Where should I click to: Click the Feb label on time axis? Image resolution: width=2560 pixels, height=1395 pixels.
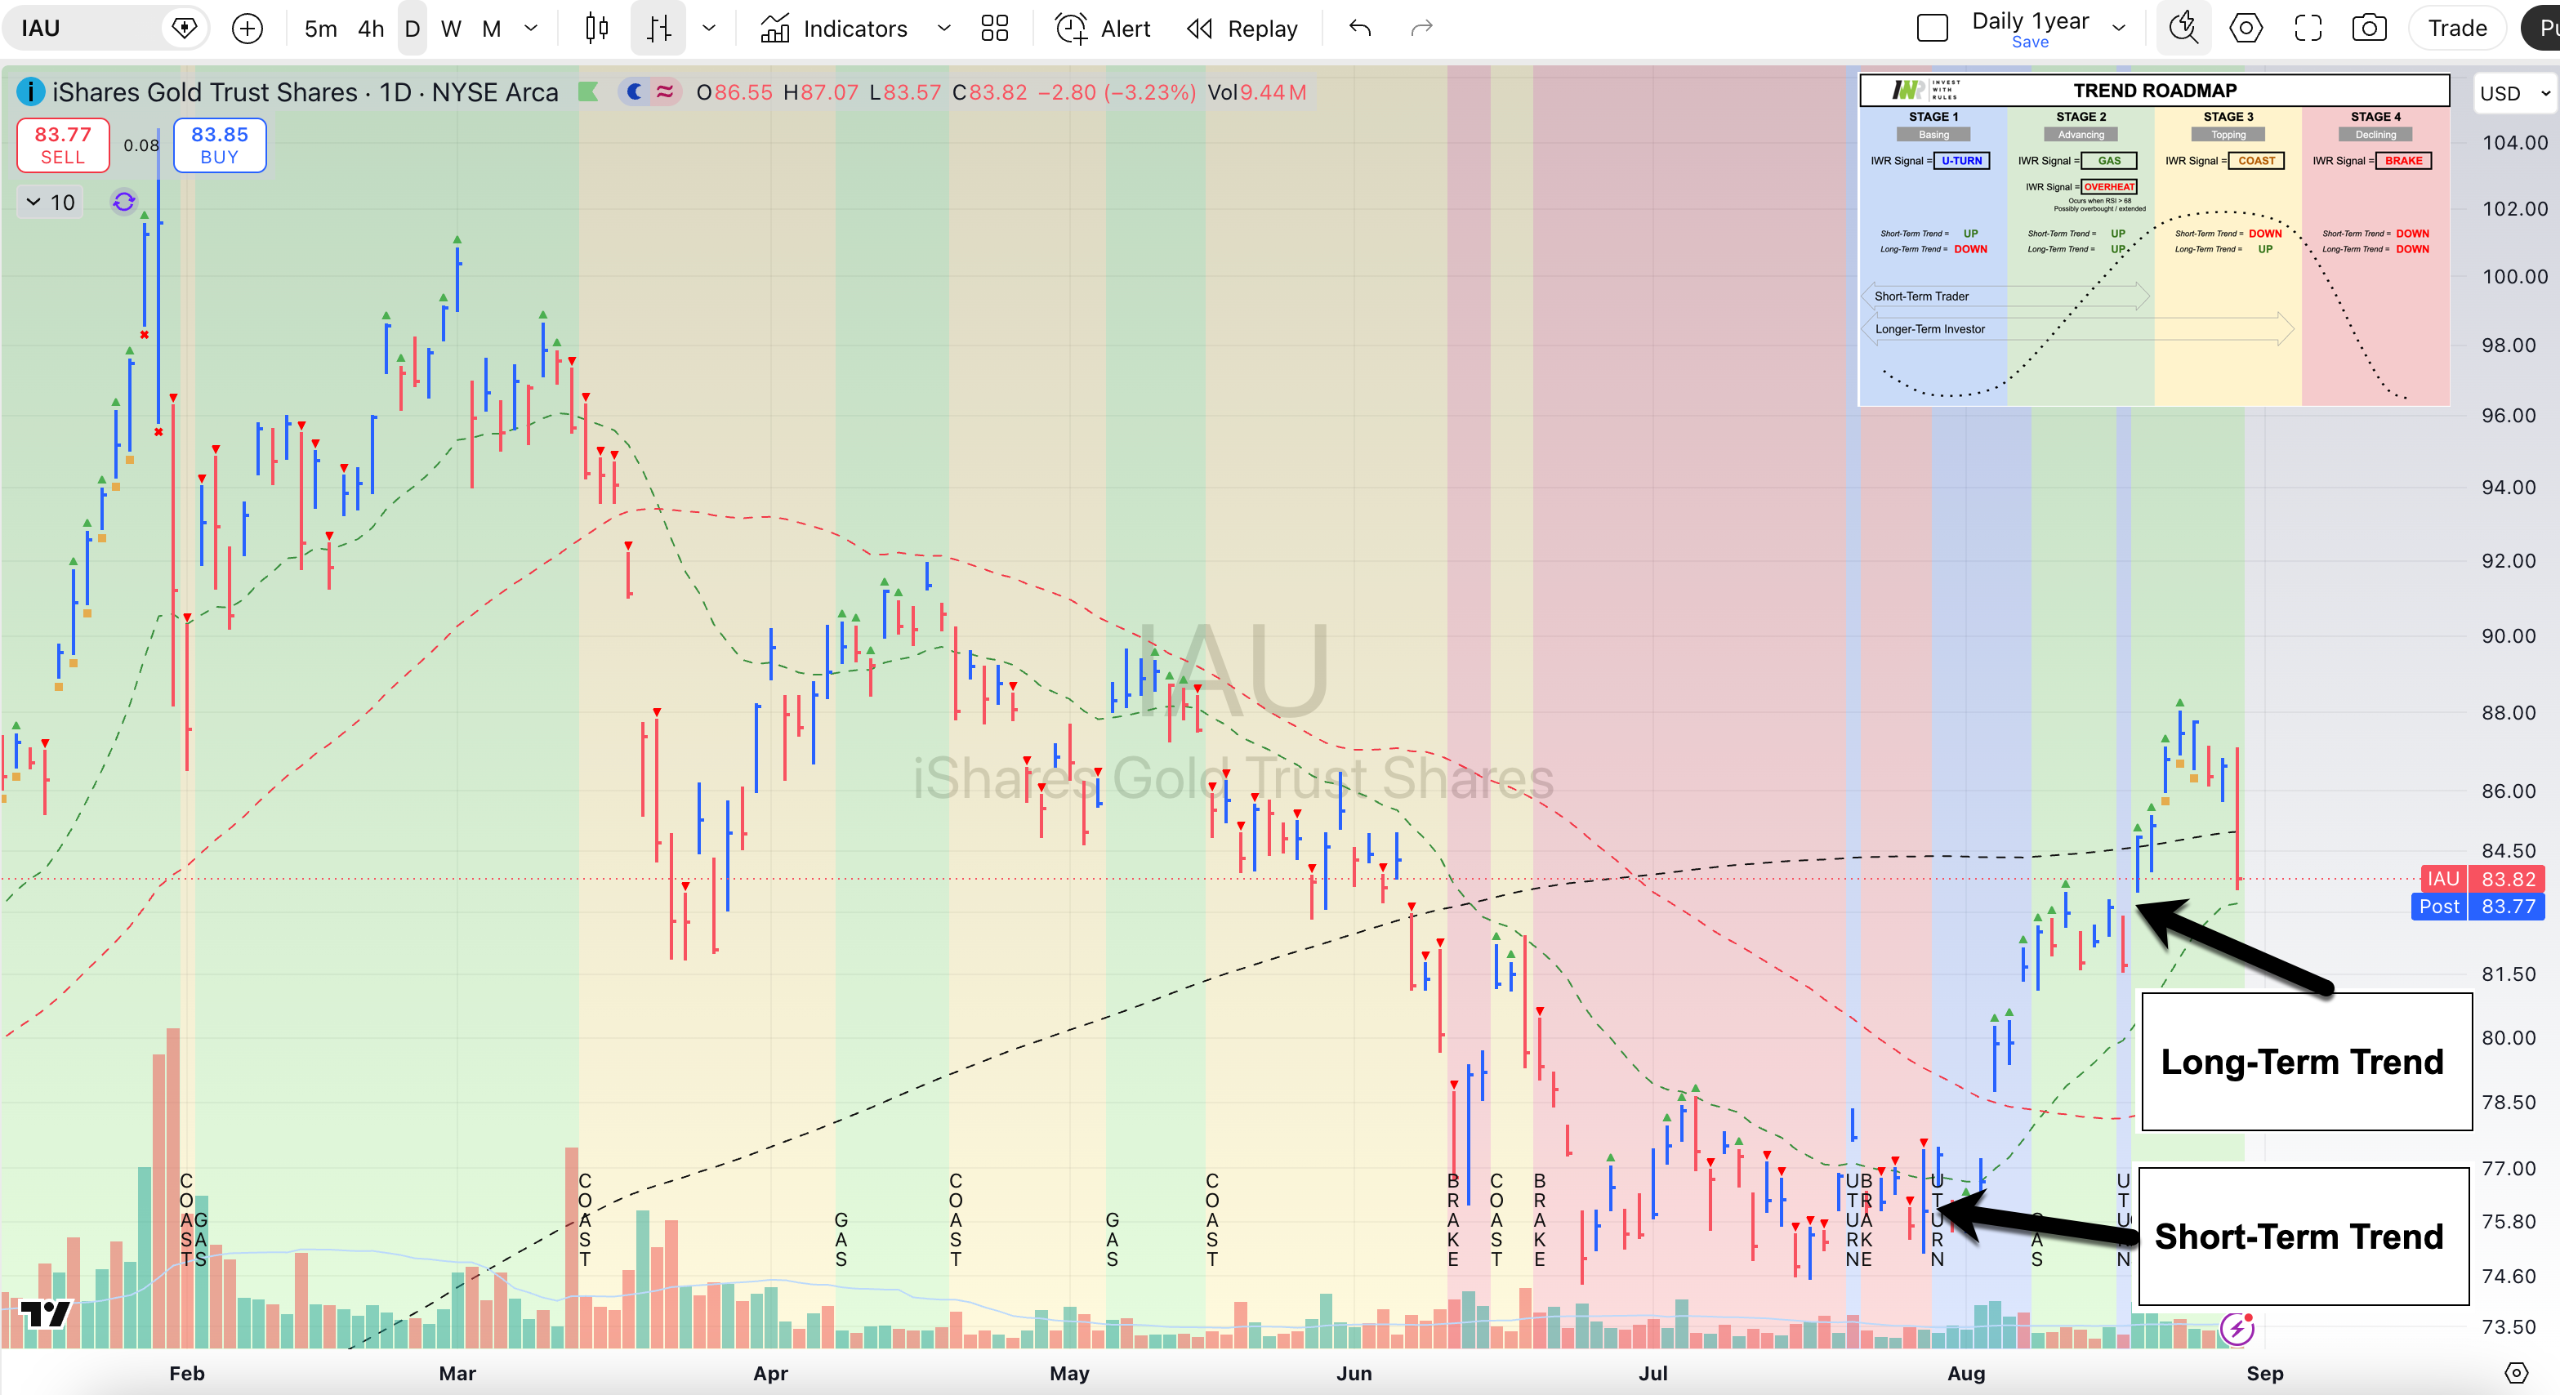tap(187, 1373)
